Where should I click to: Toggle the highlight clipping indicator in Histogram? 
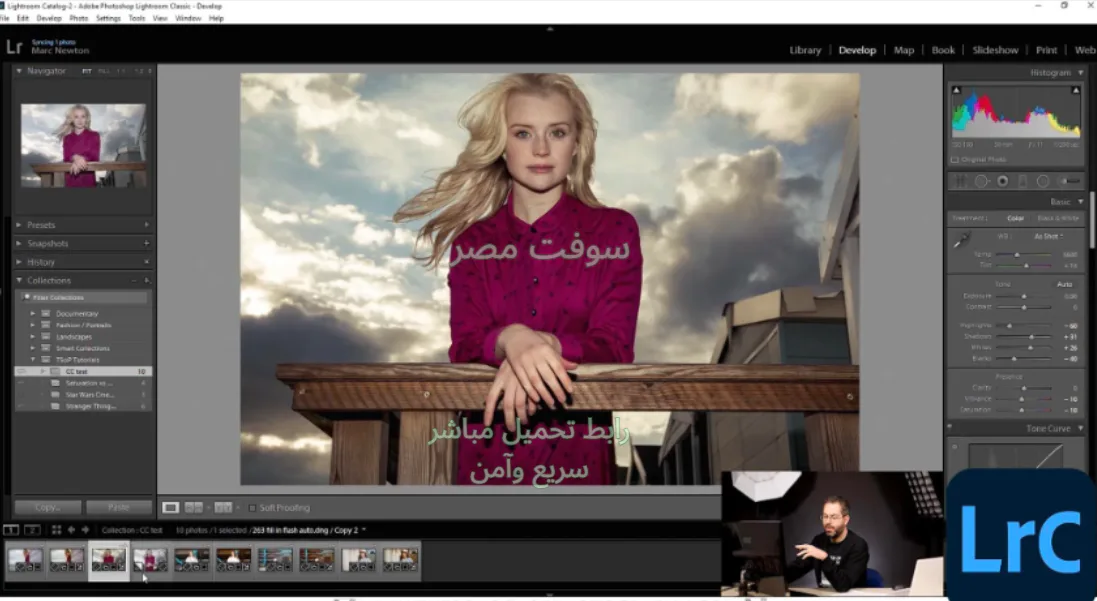(x=1075, y=90)
